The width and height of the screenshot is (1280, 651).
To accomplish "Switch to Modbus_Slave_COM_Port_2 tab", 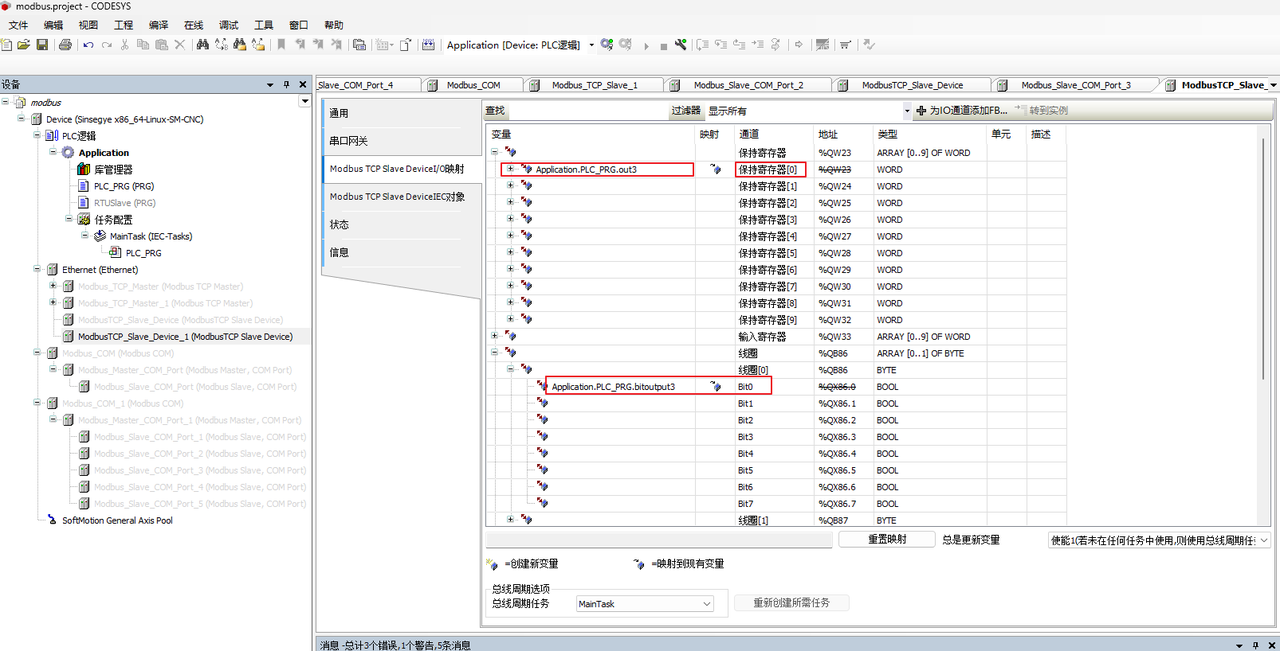I will click(x=747, y=86).
